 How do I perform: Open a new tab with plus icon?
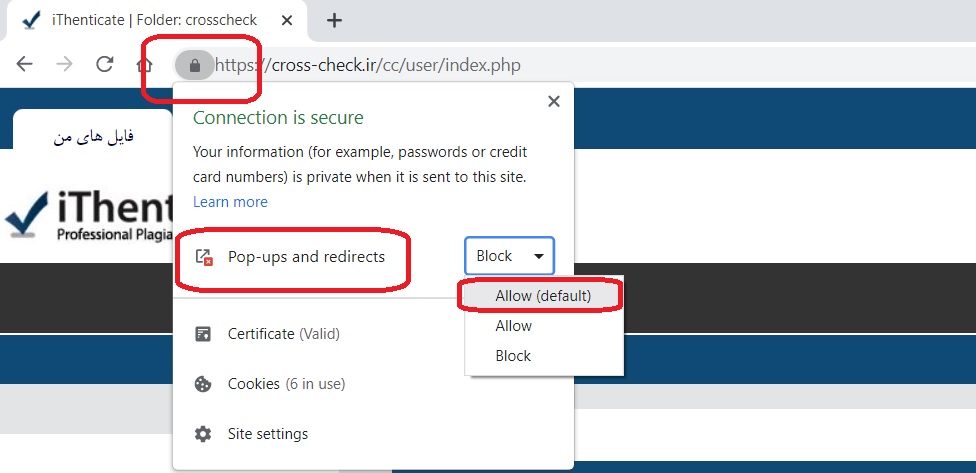pyautogui.click(x=334, y=21)
